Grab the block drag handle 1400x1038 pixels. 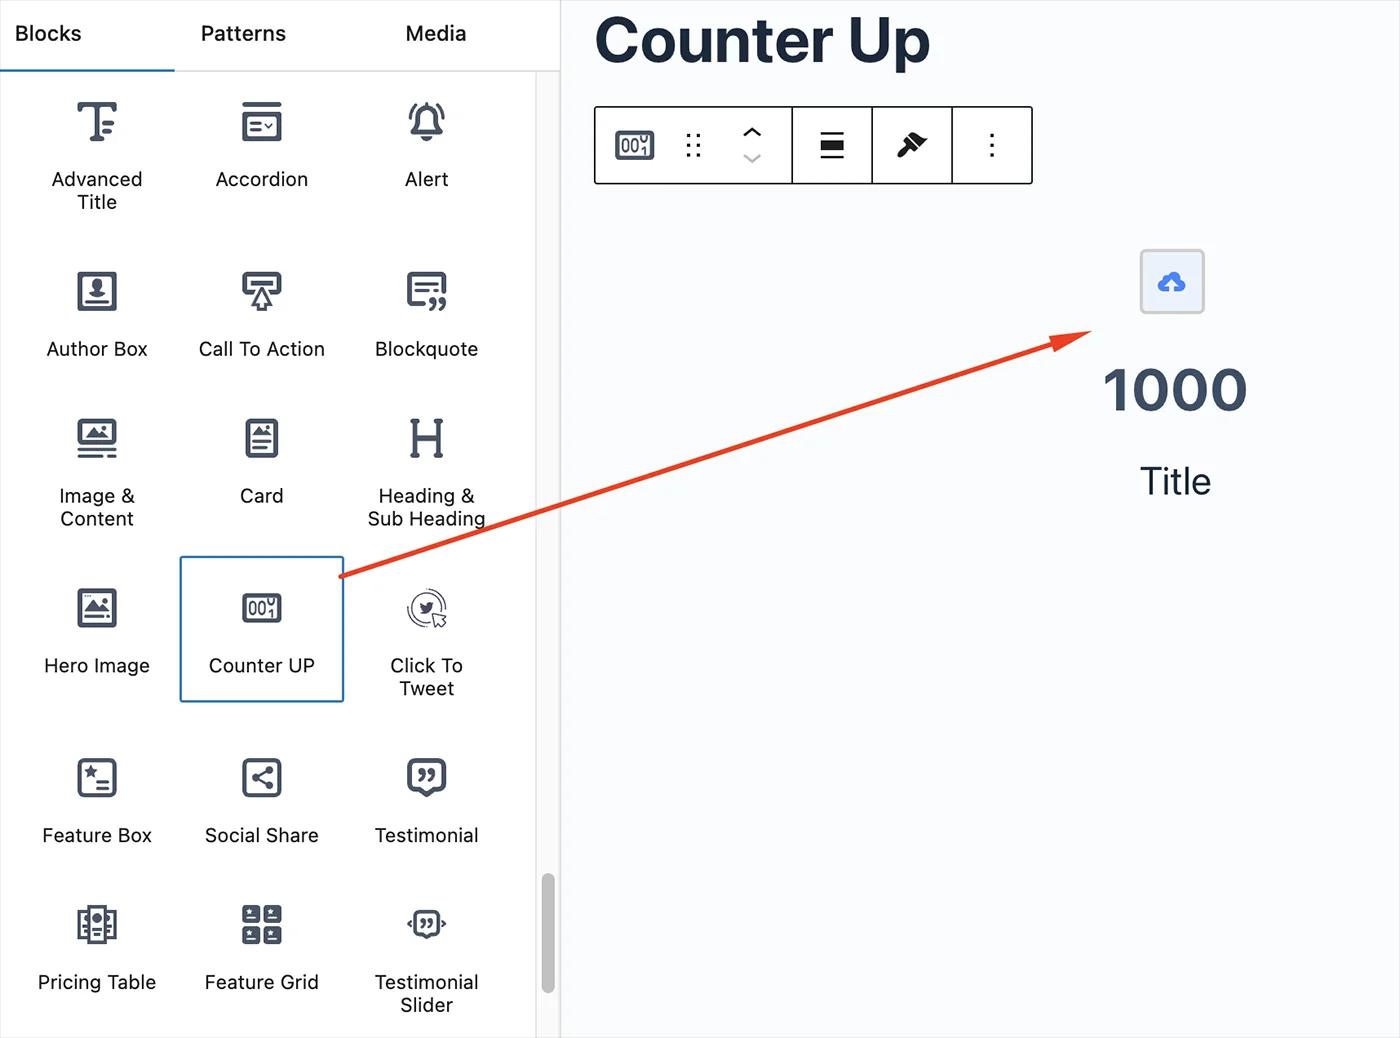[692, 145]
